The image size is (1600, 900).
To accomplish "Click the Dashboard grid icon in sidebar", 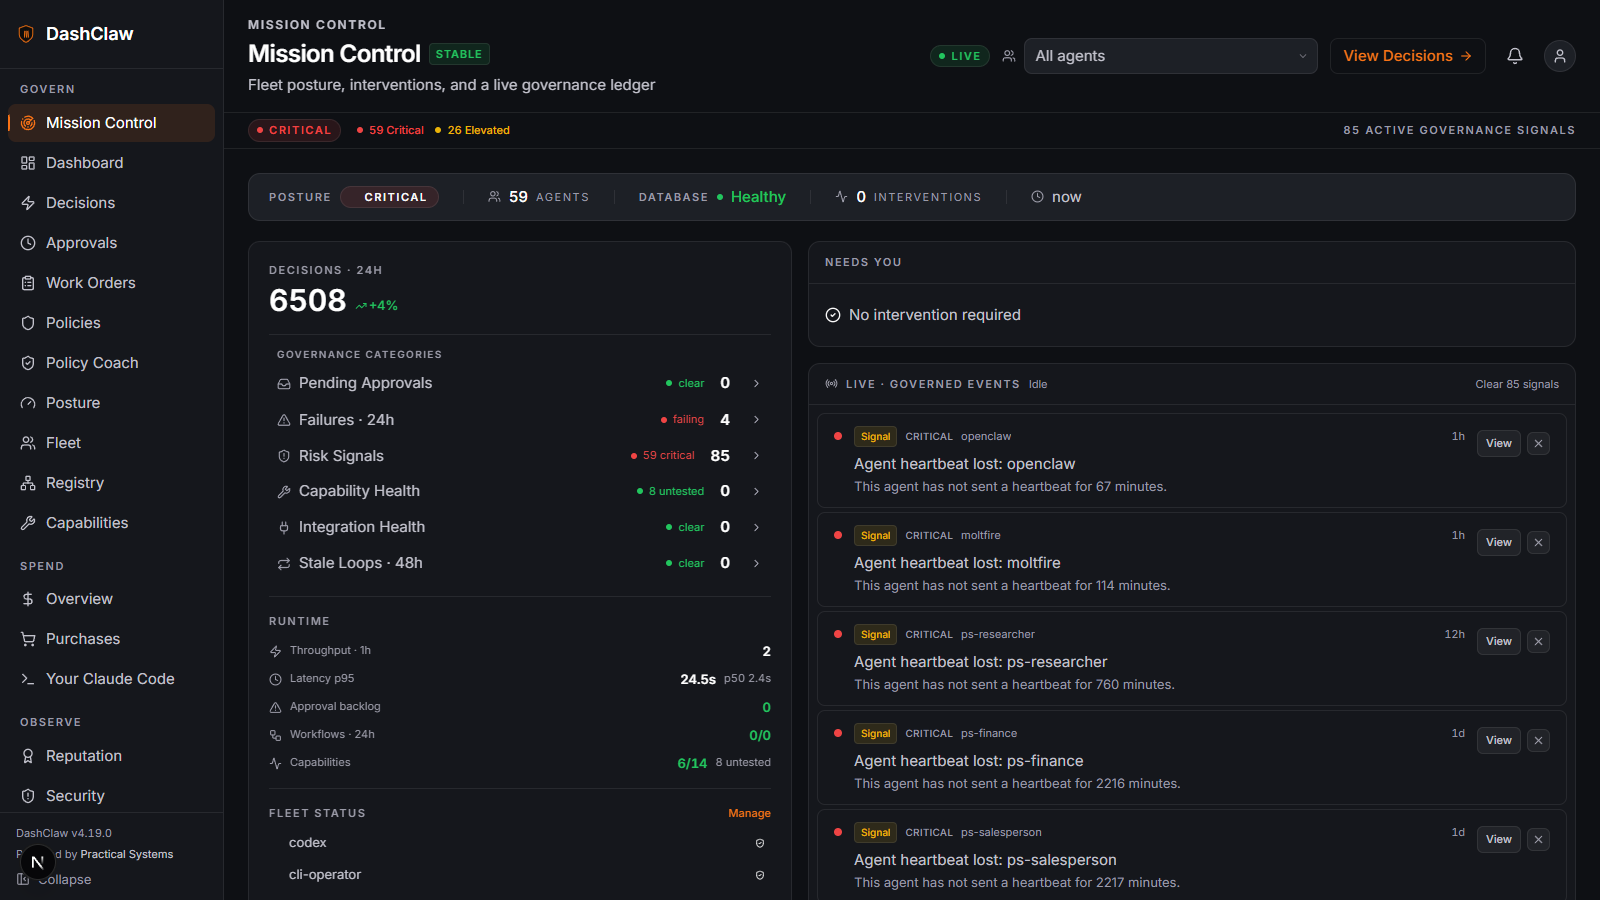I will pos(28,163).
